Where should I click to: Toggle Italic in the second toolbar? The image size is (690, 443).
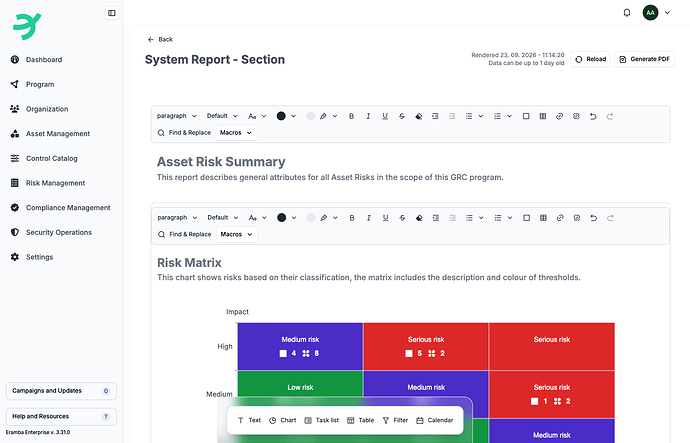tap(368, 218)
